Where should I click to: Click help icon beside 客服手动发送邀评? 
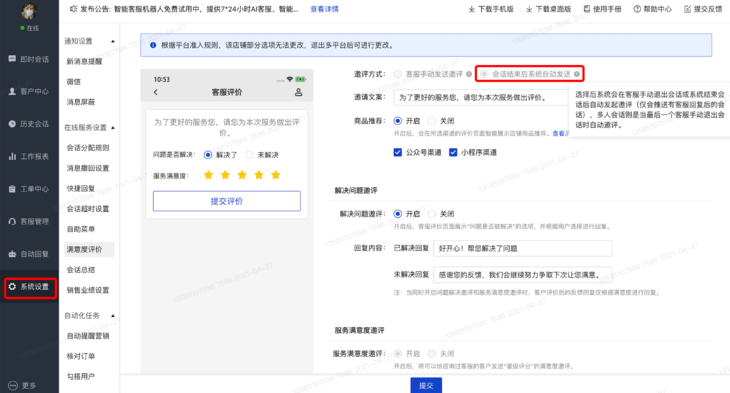point(469,74)
